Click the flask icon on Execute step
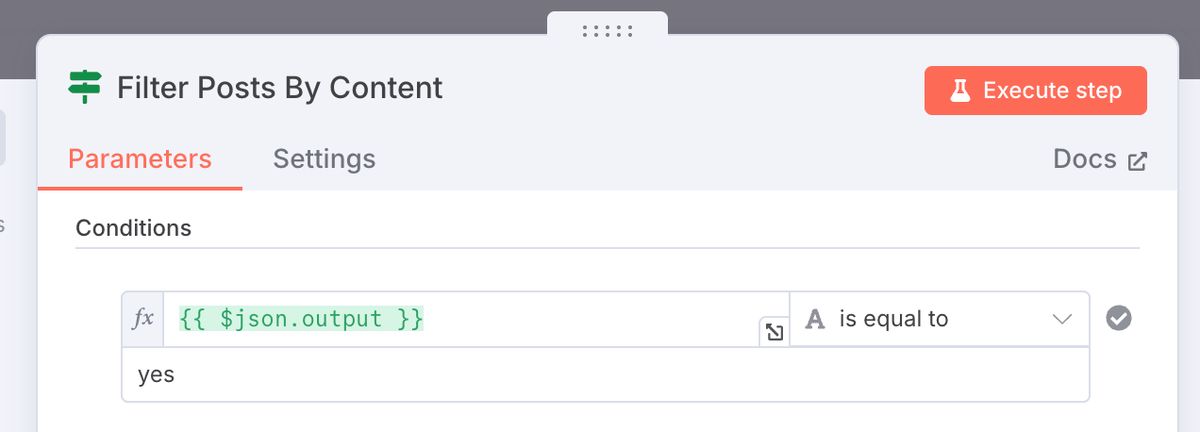Screen dimensions: 1200x432 (960, 91)
